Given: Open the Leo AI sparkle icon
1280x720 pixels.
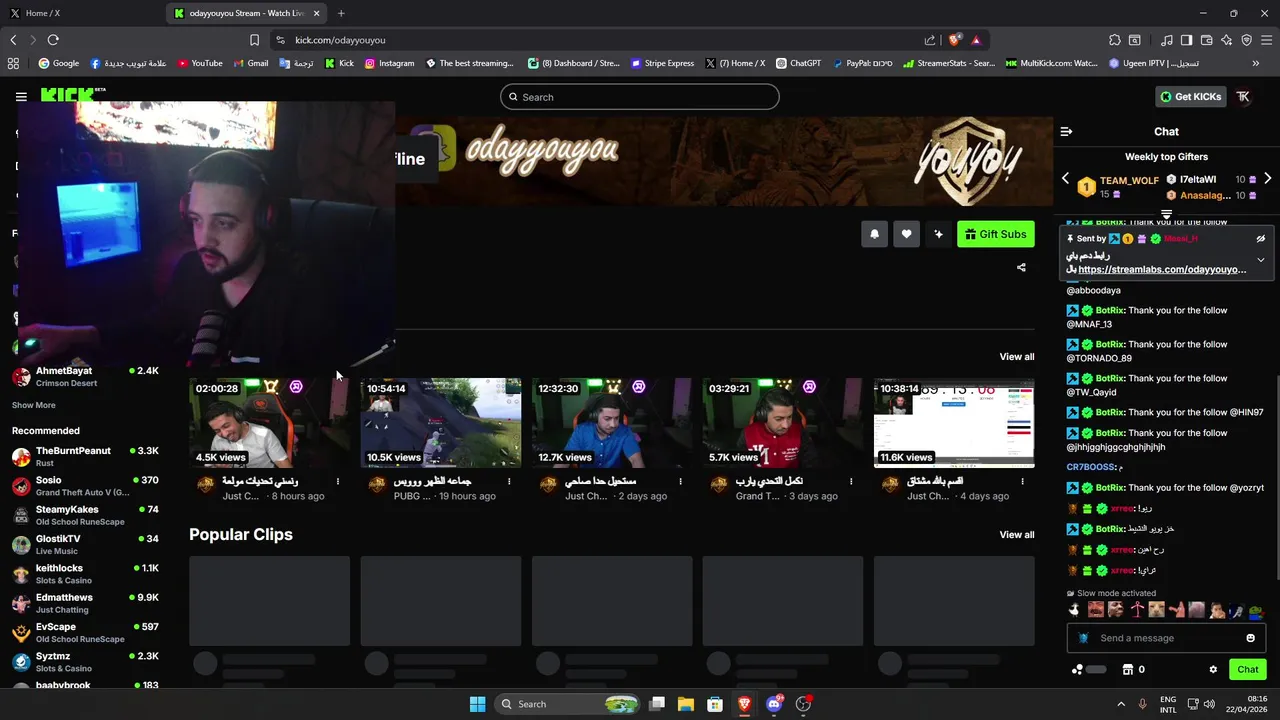Looking at the screenshot, I should (x=1227, y=40).
